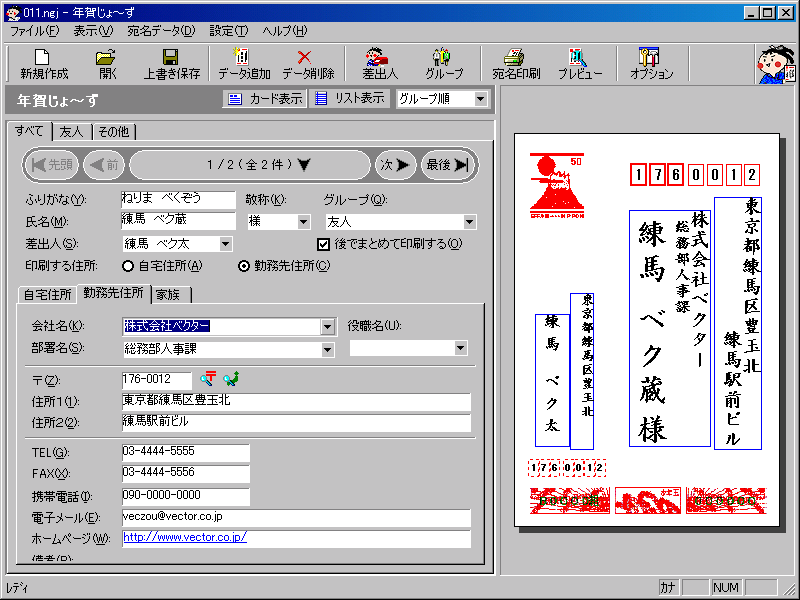
Task: Open the 宛名データ menu
Action: pos(161,31)
